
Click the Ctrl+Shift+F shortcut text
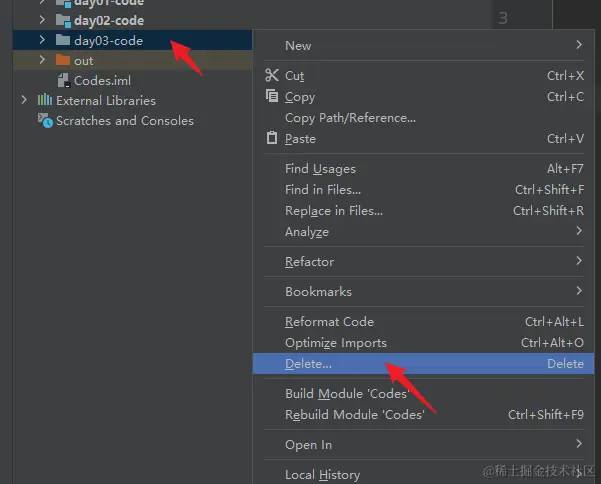(550, 189)
